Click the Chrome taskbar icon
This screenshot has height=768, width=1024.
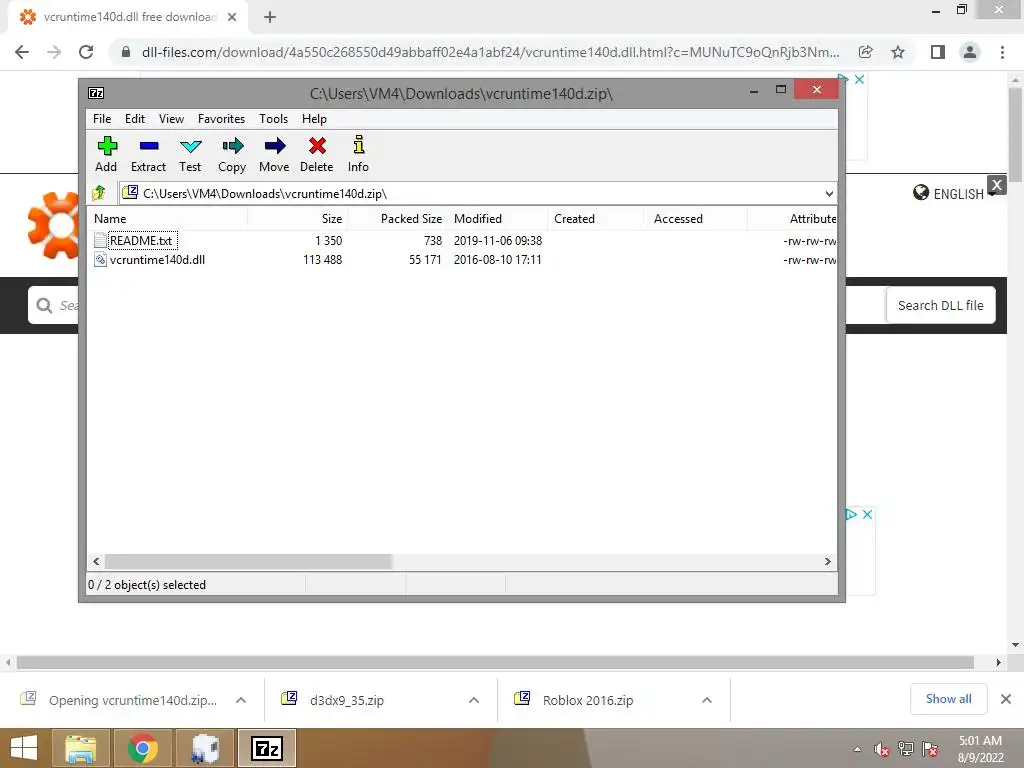142,748
